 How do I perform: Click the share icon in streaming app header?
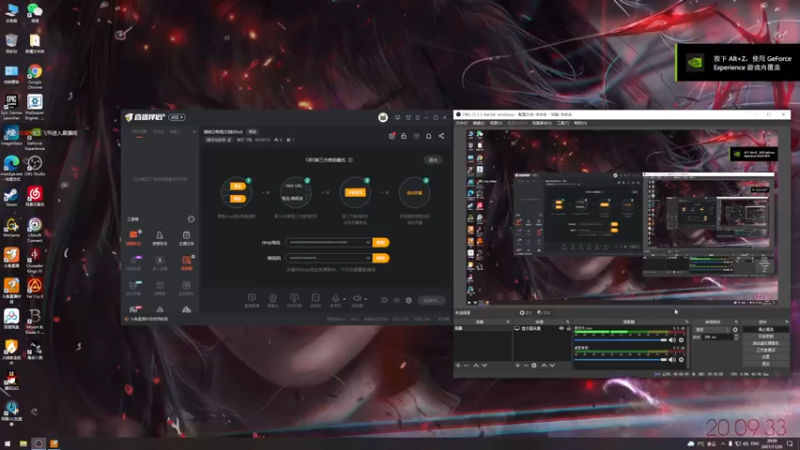tap(441, 136)
